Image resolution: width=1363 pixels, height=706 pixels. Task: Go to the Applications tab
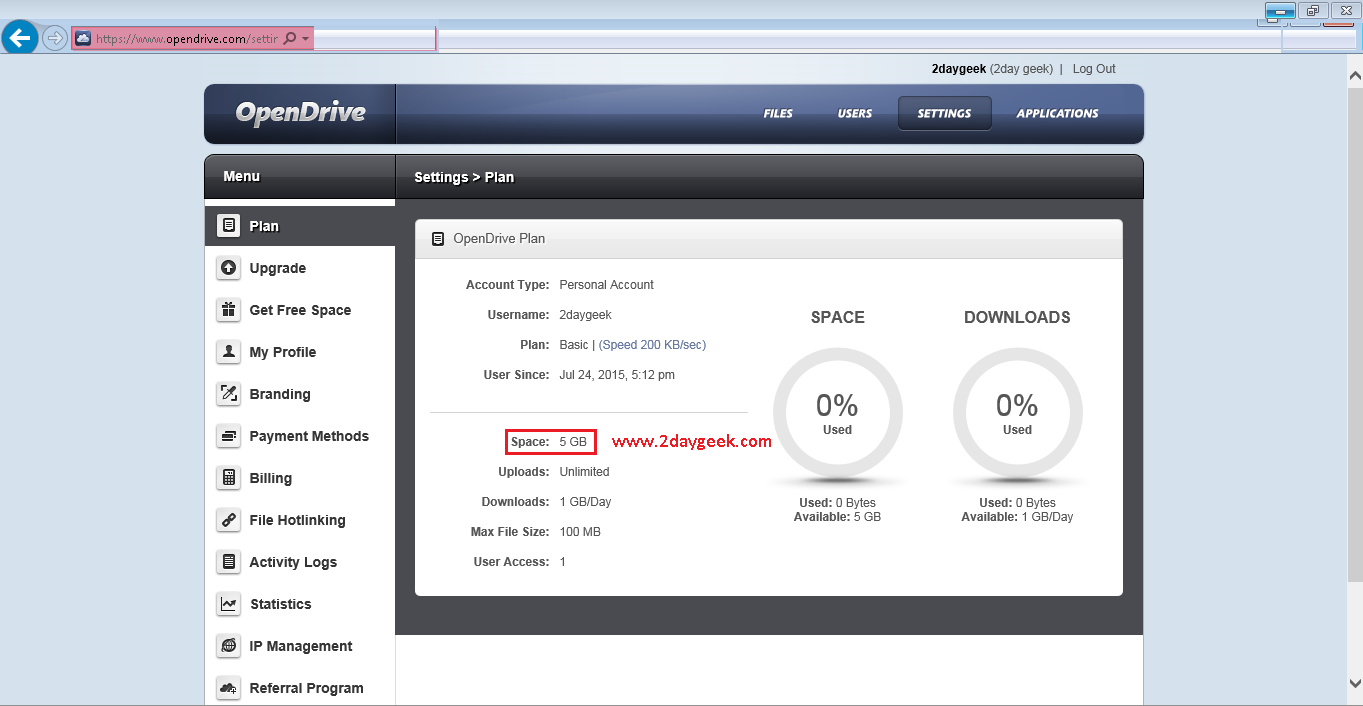(1057, 113)
